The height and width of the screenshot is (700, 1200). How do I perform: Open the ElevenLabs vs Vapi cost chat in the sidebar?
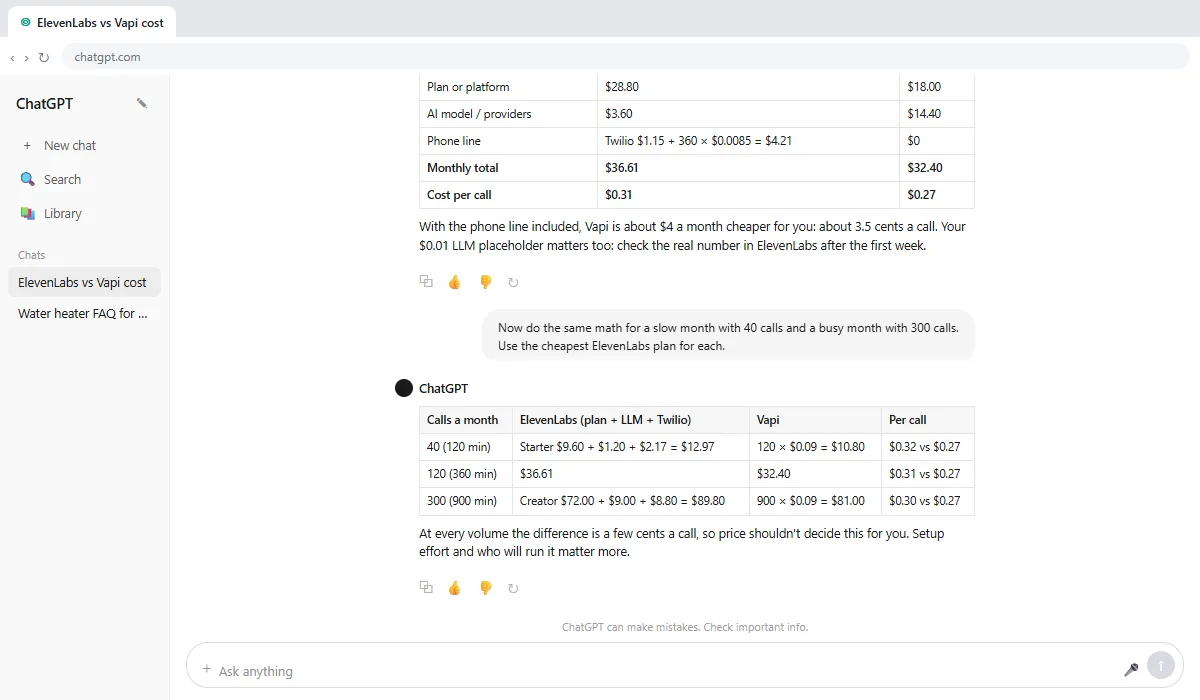(x=84, y=282)
